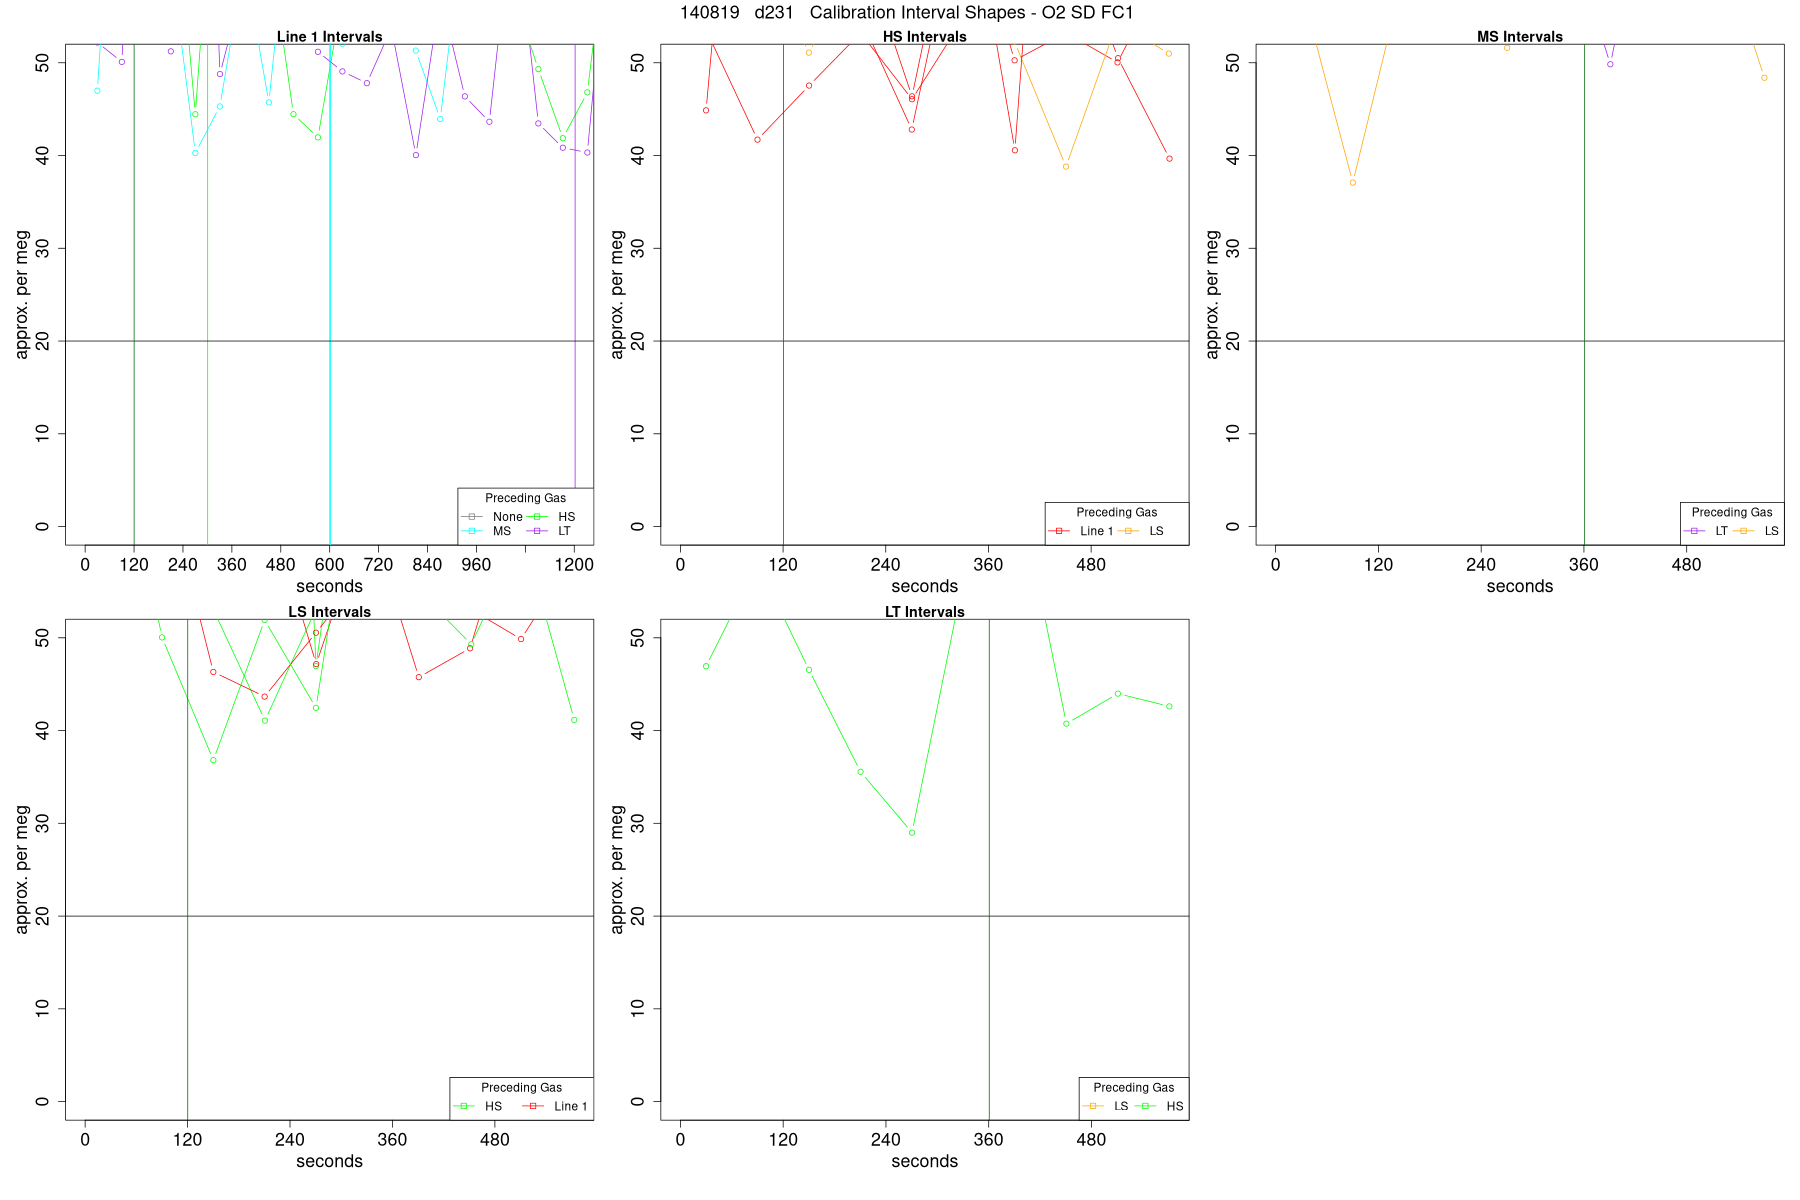
Task: Click the cyan MS legend marker in Line 1 panel
Action: pos(473,531)
